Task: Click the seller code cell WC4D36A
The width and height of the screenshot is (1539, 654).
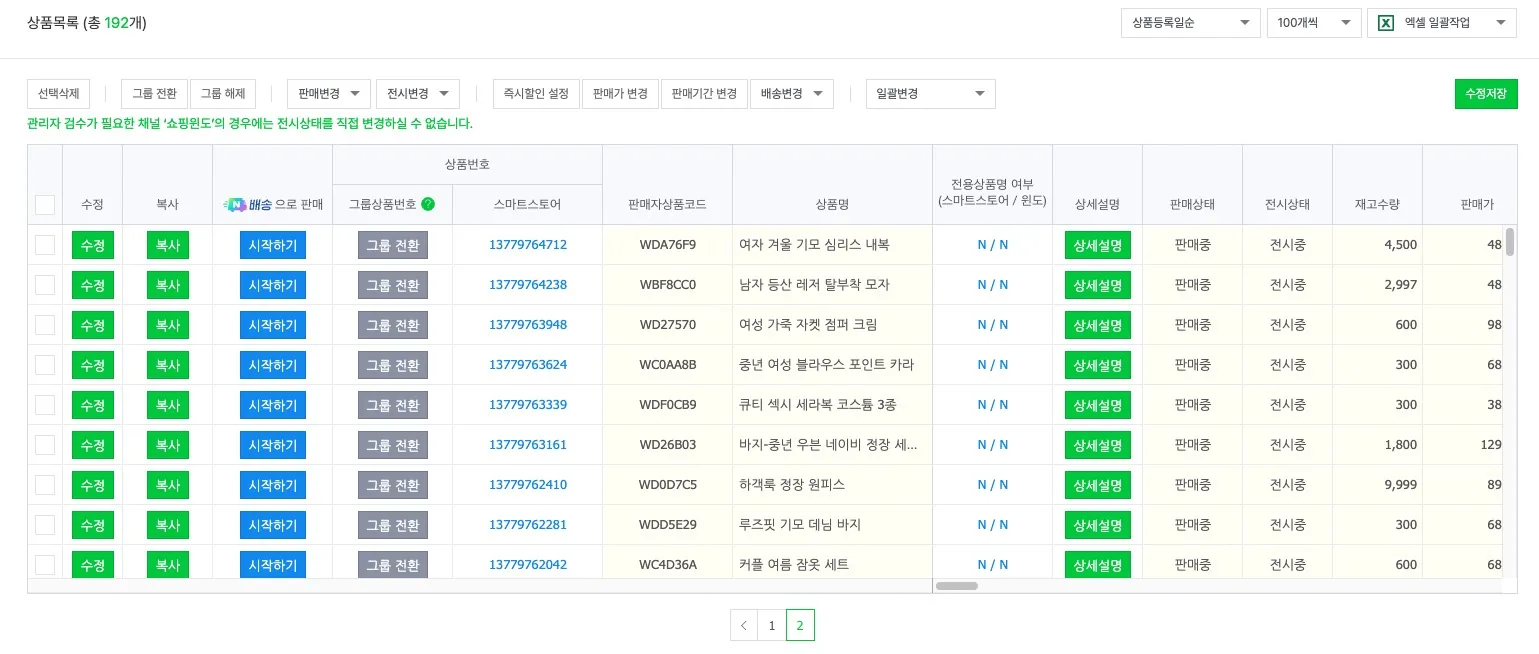Action: (668, 565)
